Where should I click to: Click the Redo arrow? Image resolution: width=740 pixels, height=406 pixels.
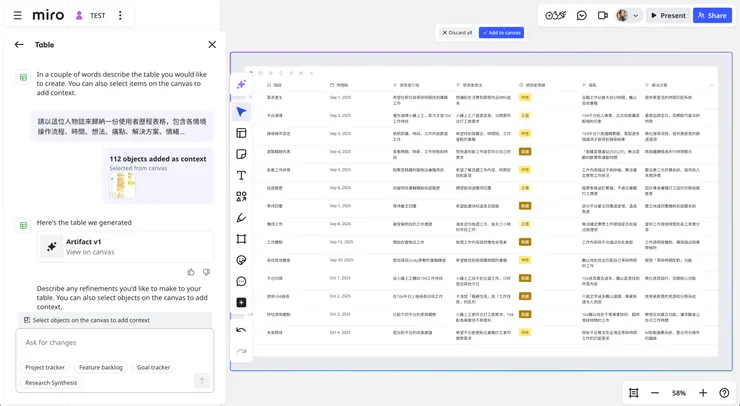point(241,351)
